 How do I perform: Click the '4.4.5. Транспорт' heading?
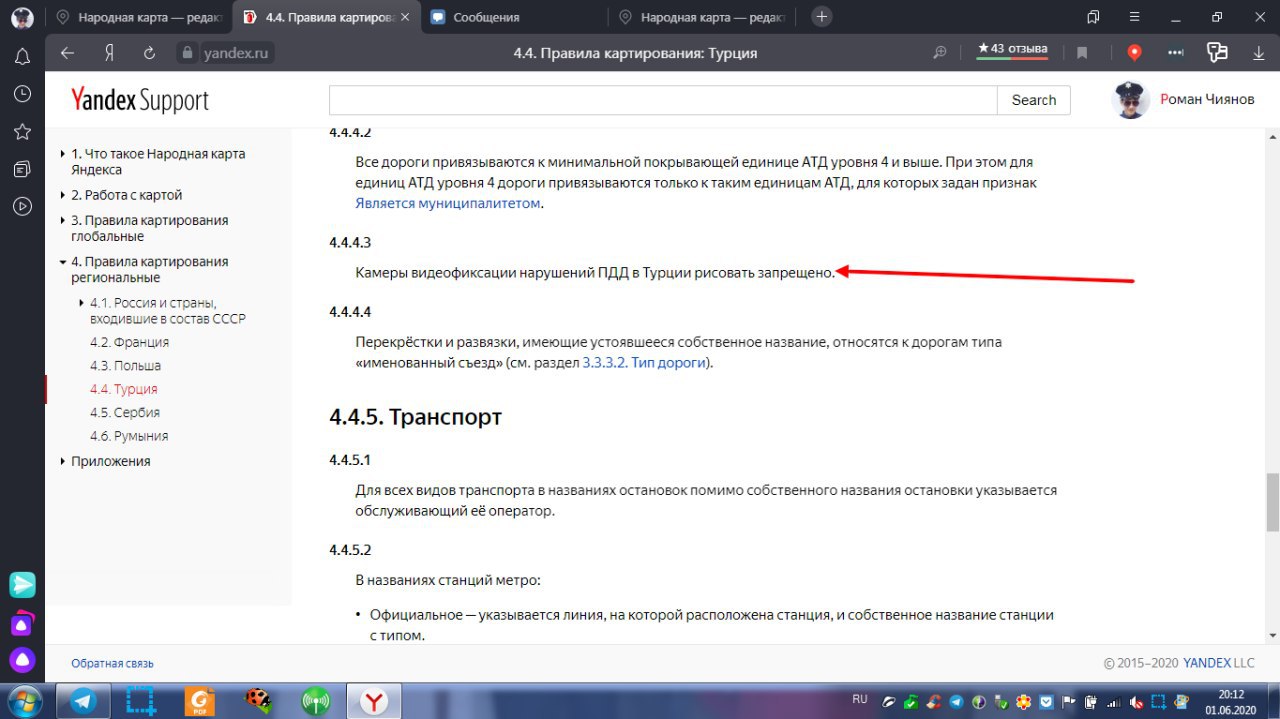415,417
